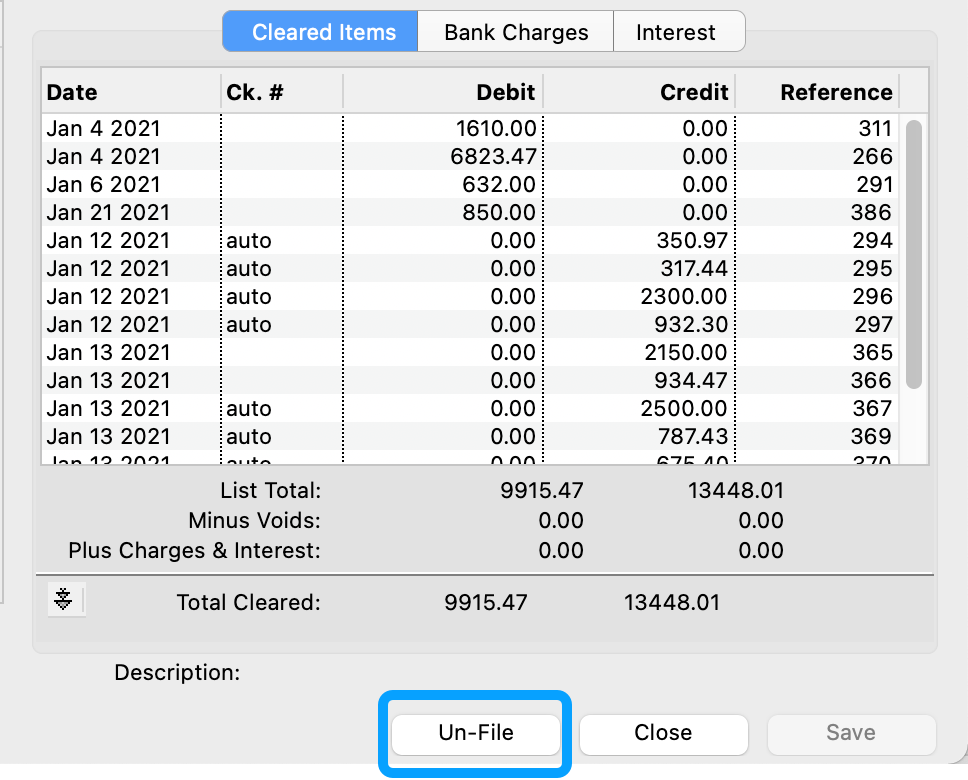Highlight the row with reference 365
The height and width of the screenshot is (780, 968).
tap(470, 353)
